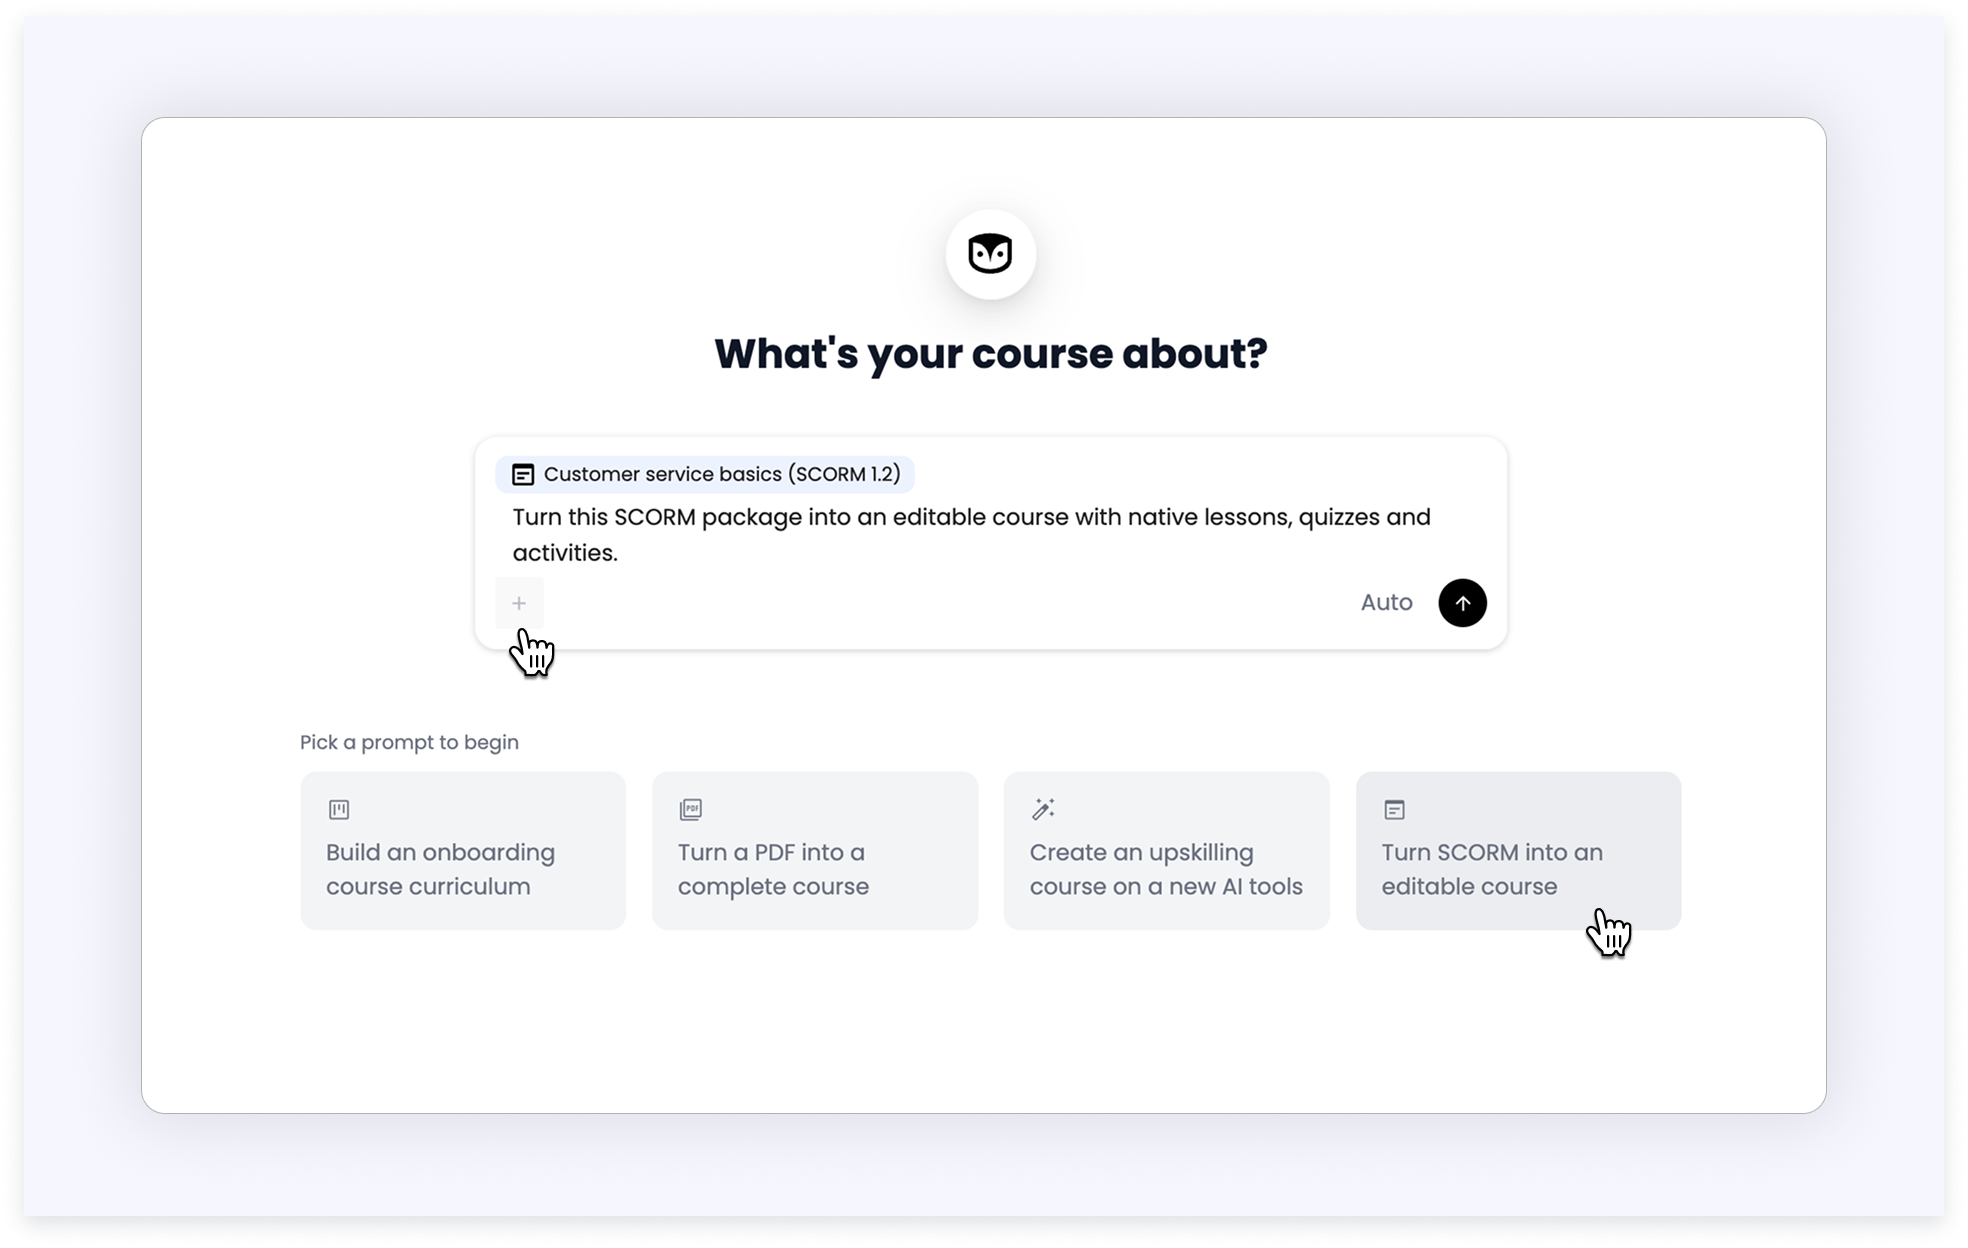The width and height of the screenshot is (1968, 1248).
Task: Pick Build an onboarding course curriculum
Action: click(463, 850)
